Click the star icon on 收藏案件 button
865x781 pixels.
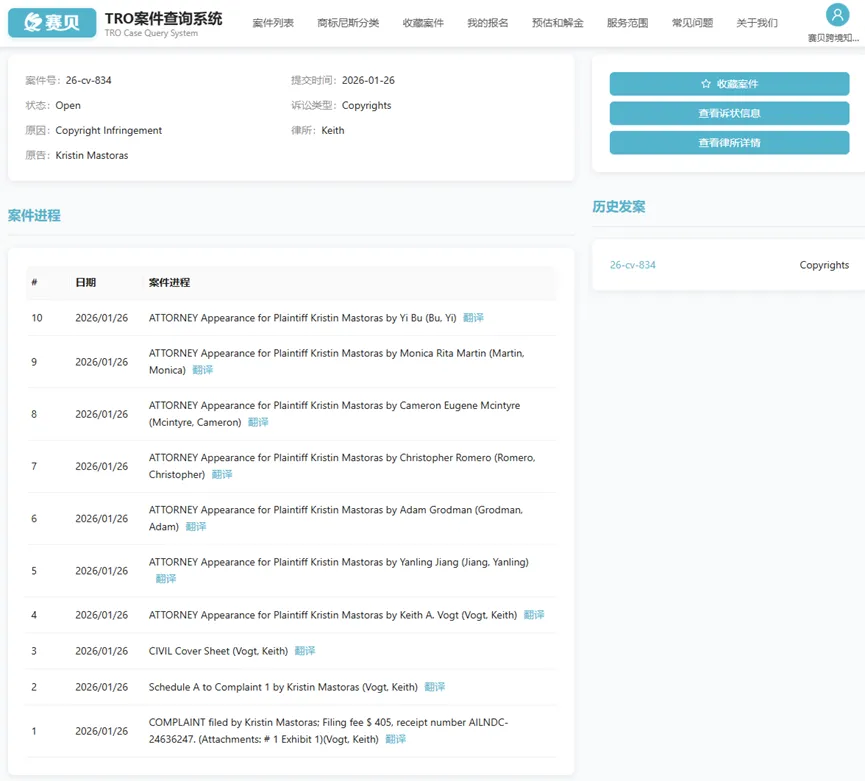(x=706, y=84)
